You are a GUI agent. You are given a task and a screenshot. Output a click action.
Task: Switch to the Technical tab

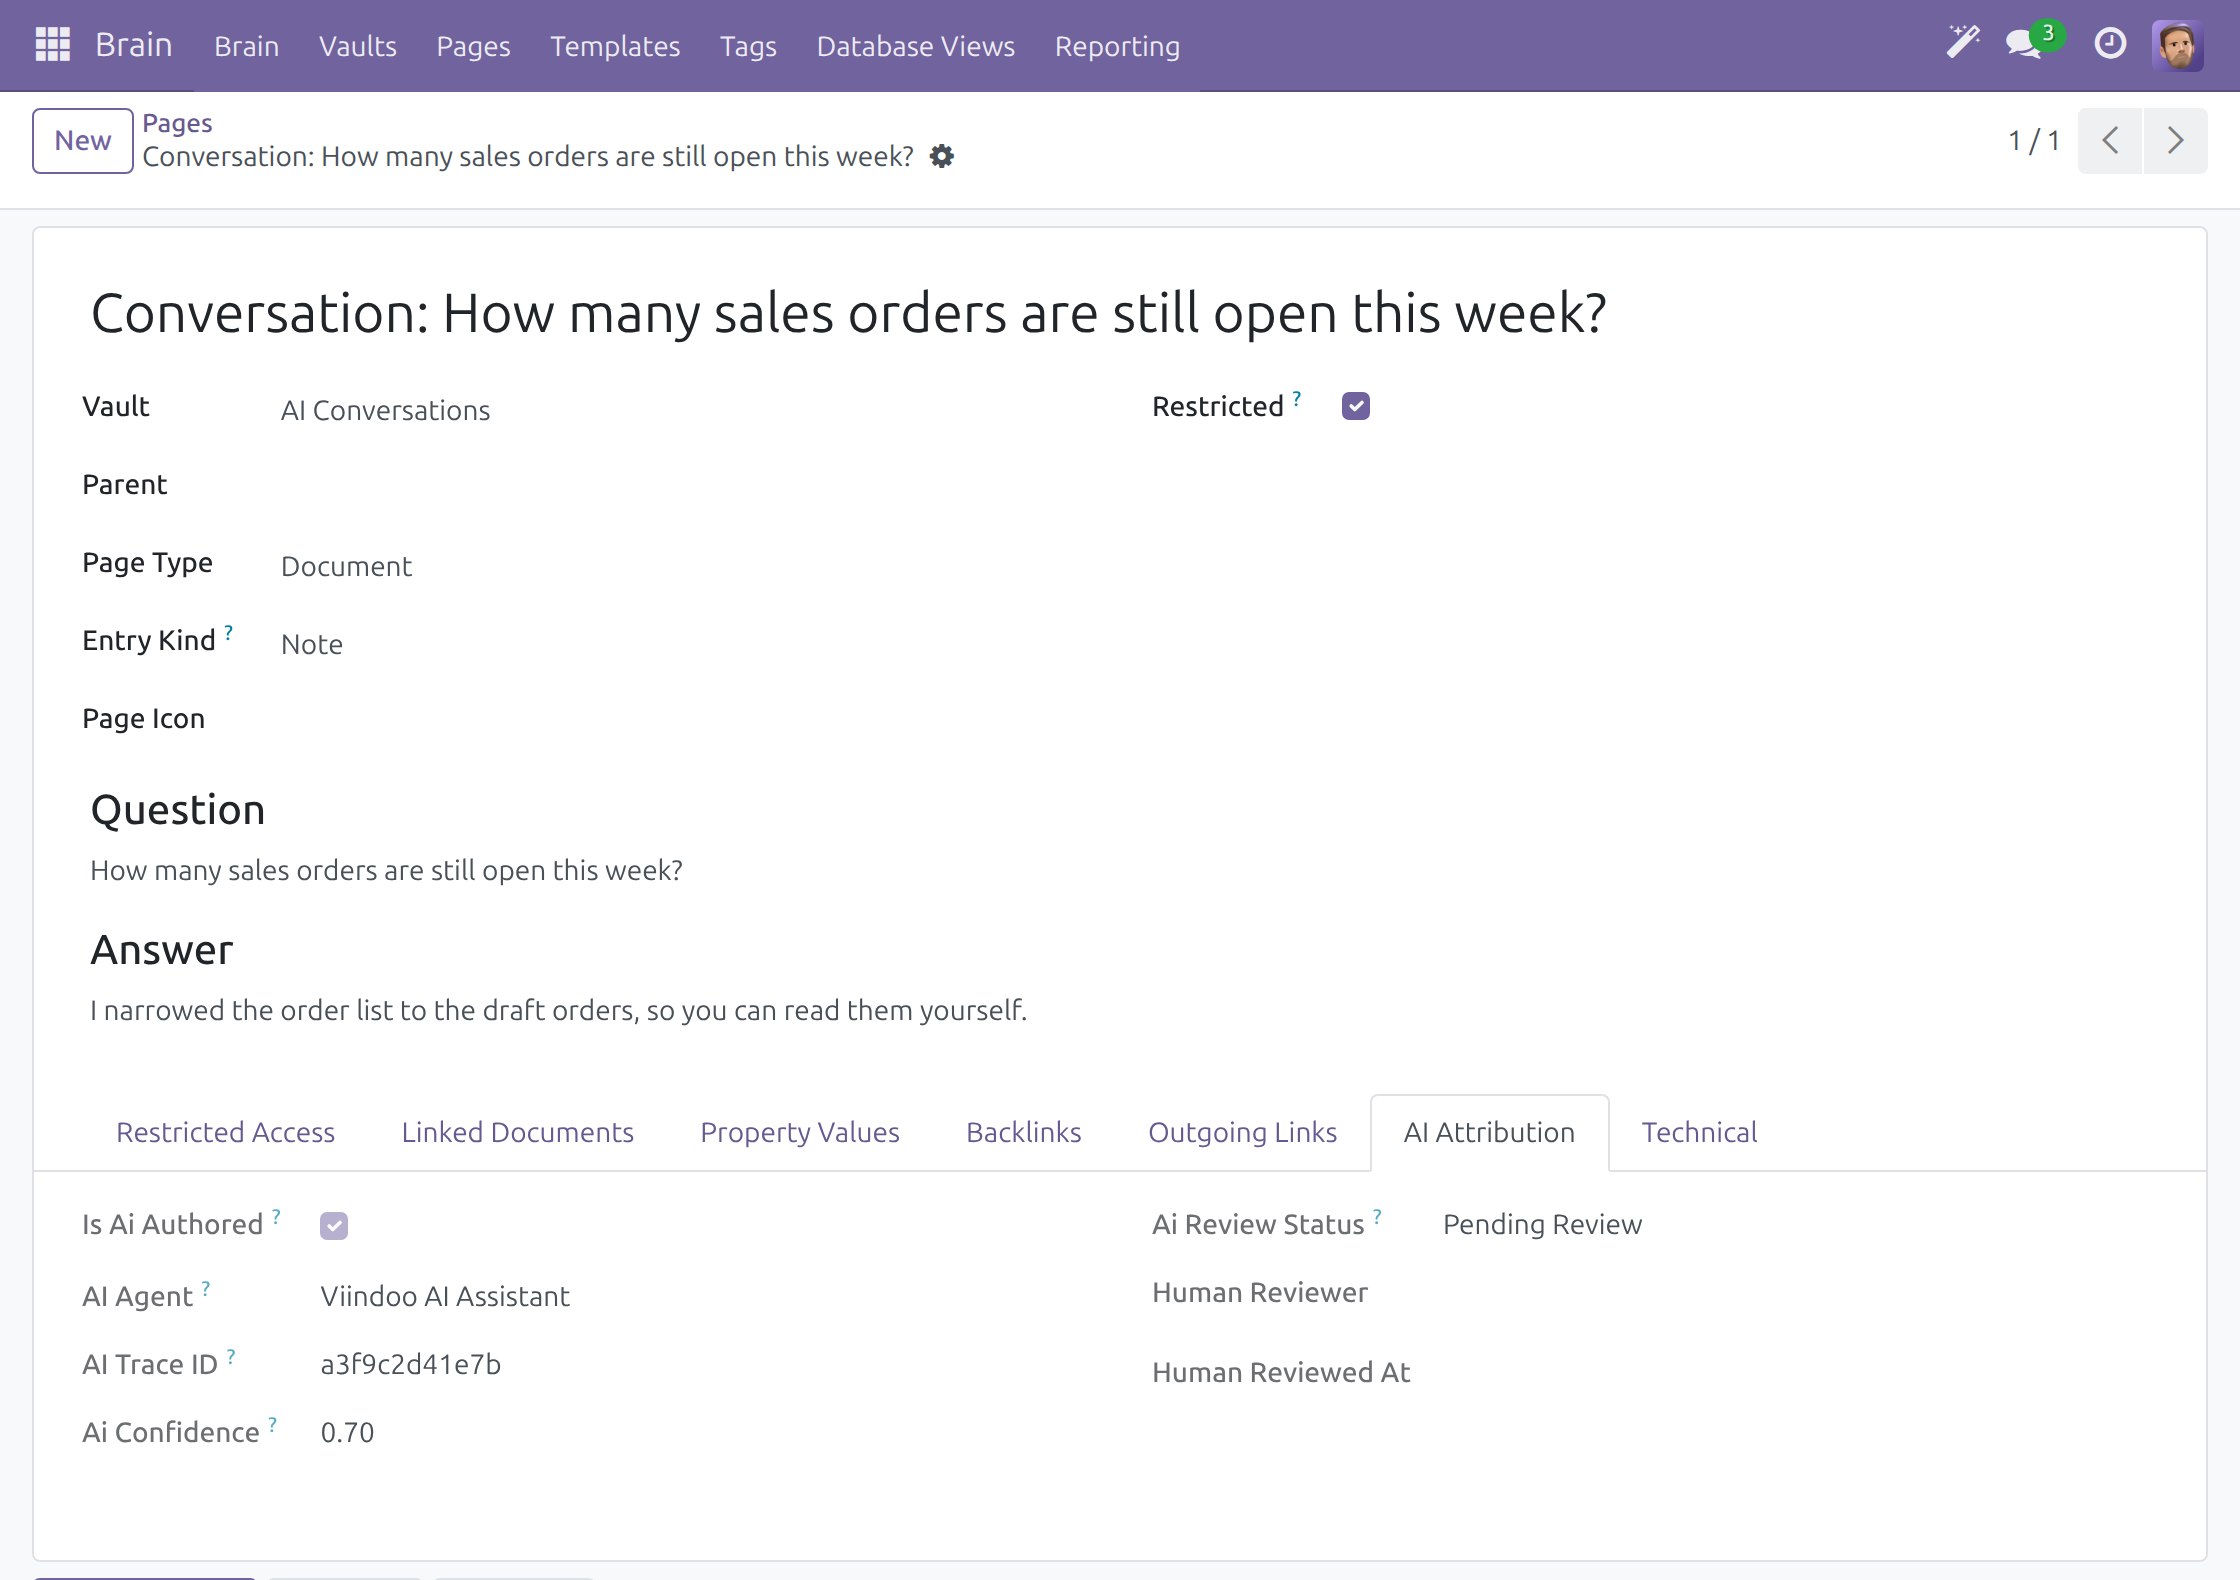(x=1699, y=1132)
